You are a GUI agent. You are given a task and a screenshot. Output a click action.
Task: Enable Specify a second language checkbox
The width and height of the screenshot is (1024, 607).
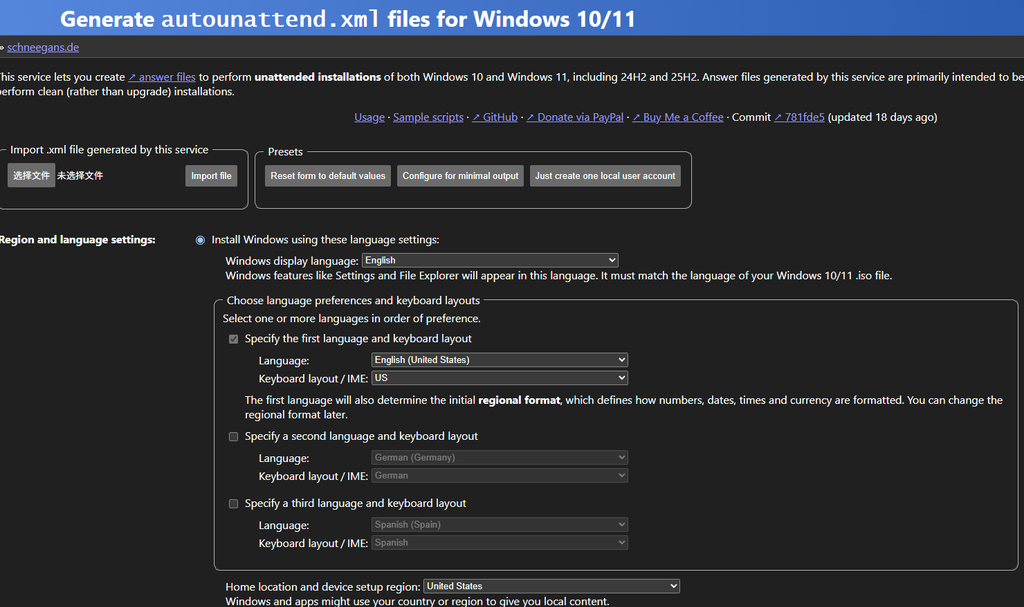pyautogui.click(x=233, y=436)
